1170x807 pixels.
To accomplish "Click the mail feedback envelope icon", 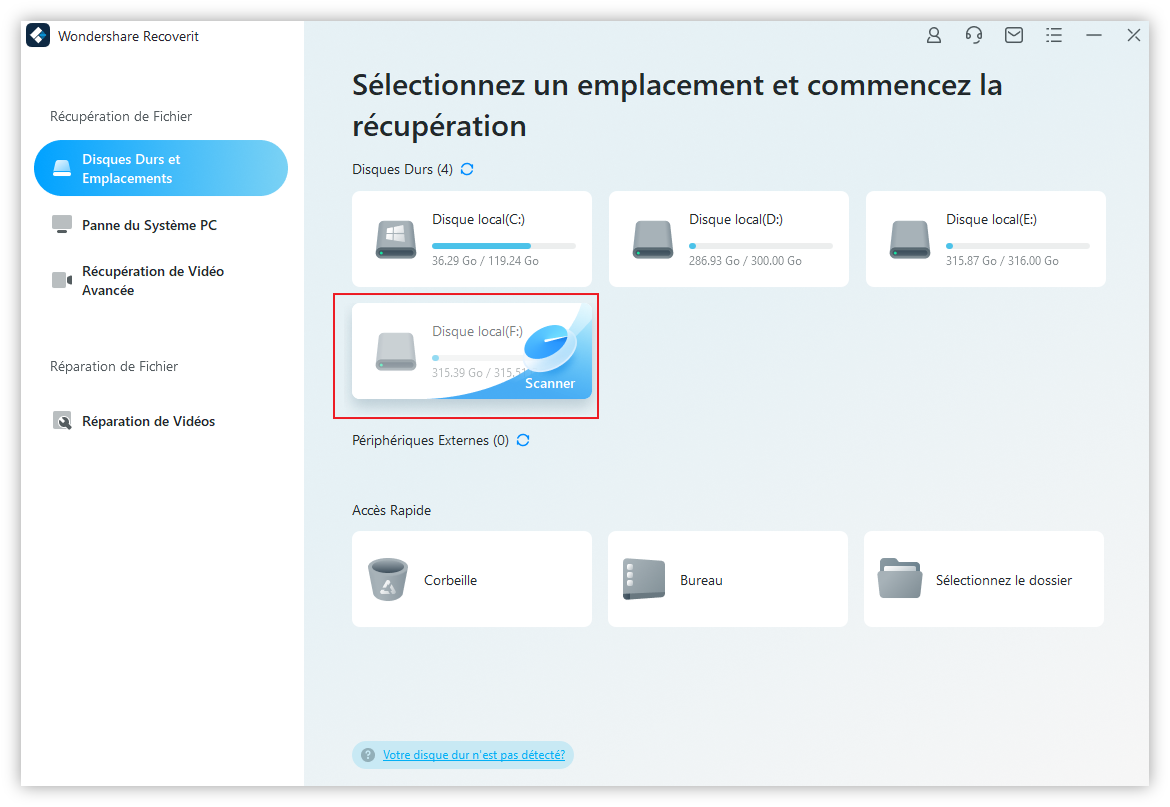I will (x=1014, y=35).
